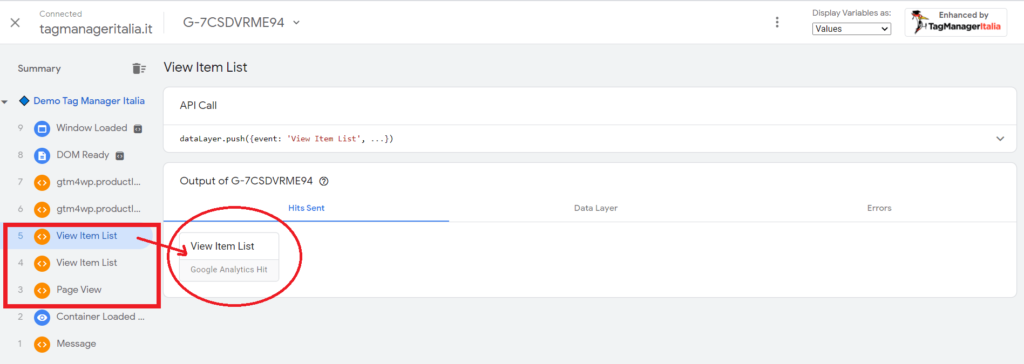Click the orange code icon of event 4
The width and height of the screenshot is (1024, 364).
click(x=42, y=263)
